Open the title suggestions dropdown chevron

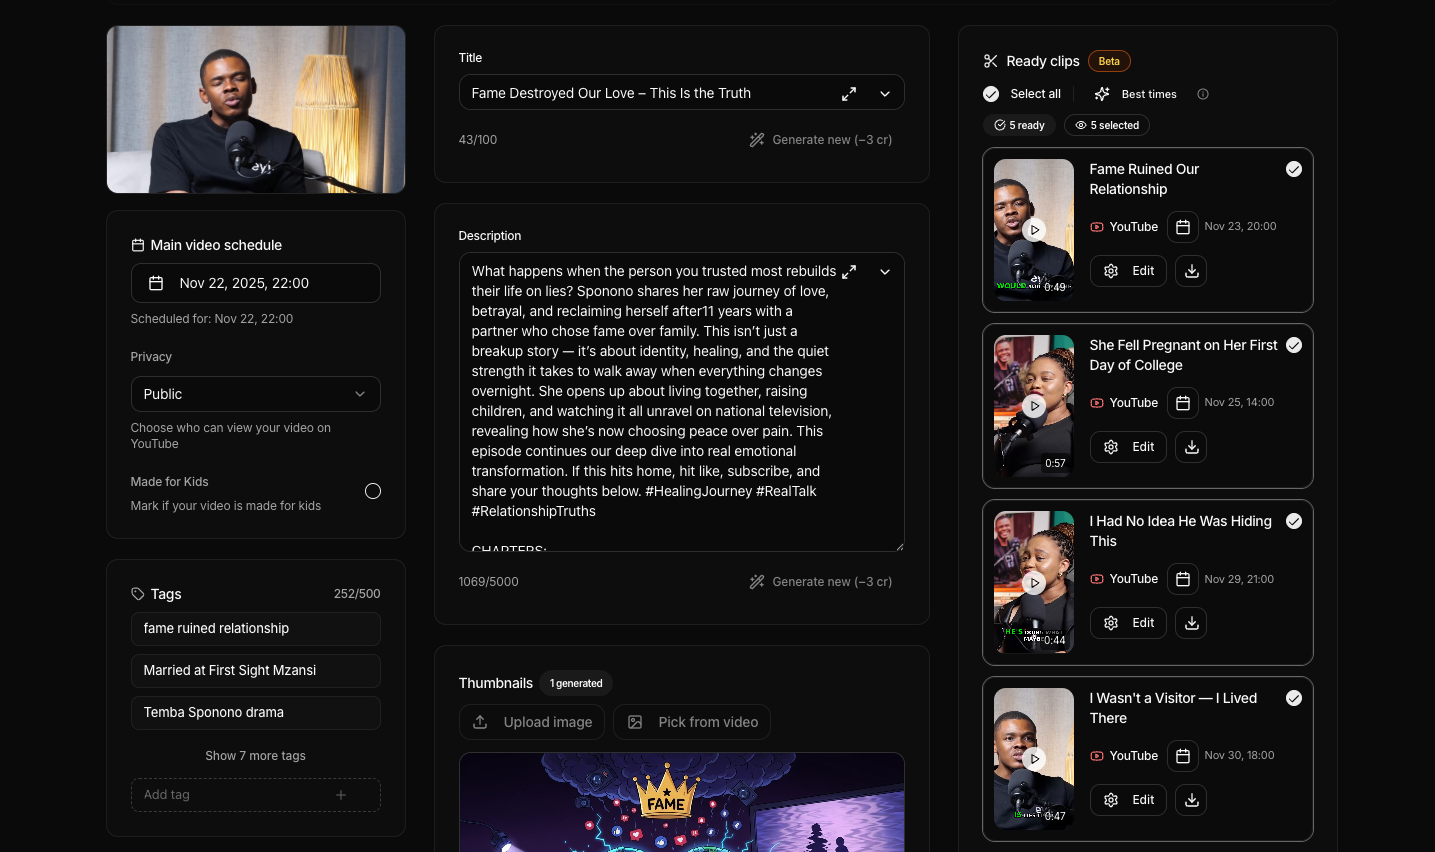[885, 93]
